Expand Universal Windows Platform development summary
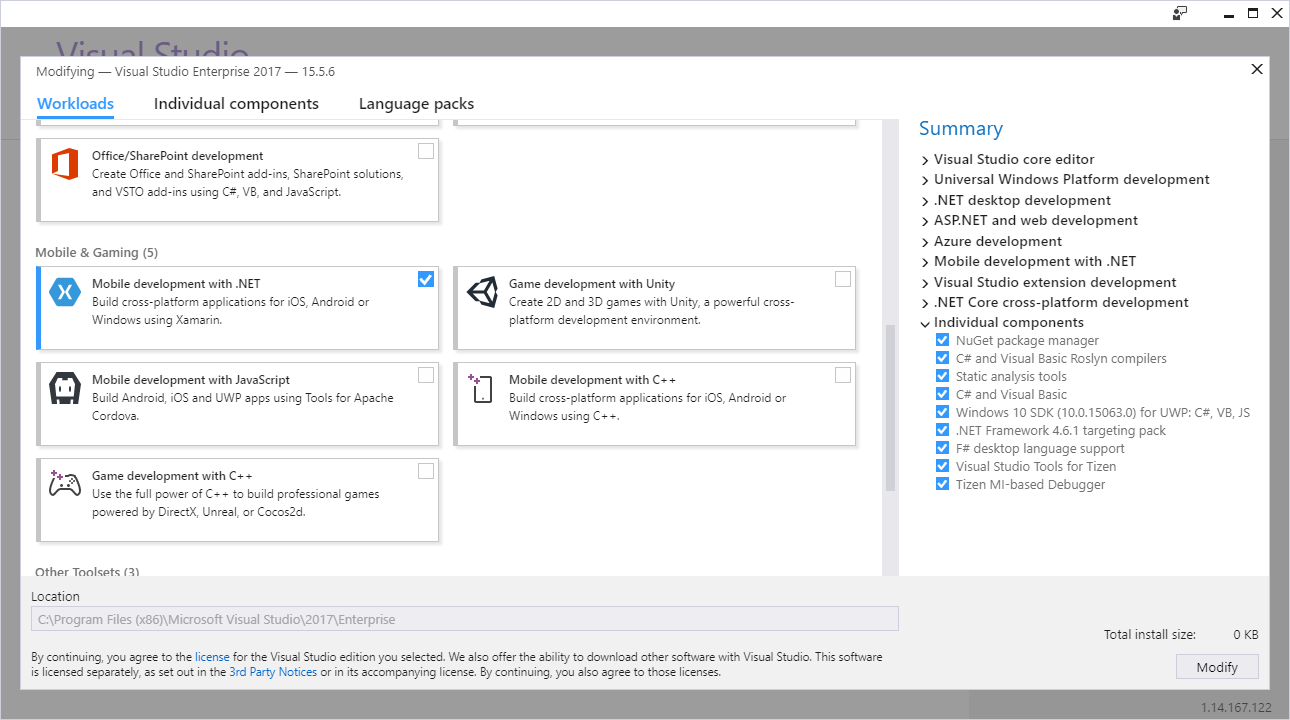The image size is (1290, 720). click(x=925, y=180)
